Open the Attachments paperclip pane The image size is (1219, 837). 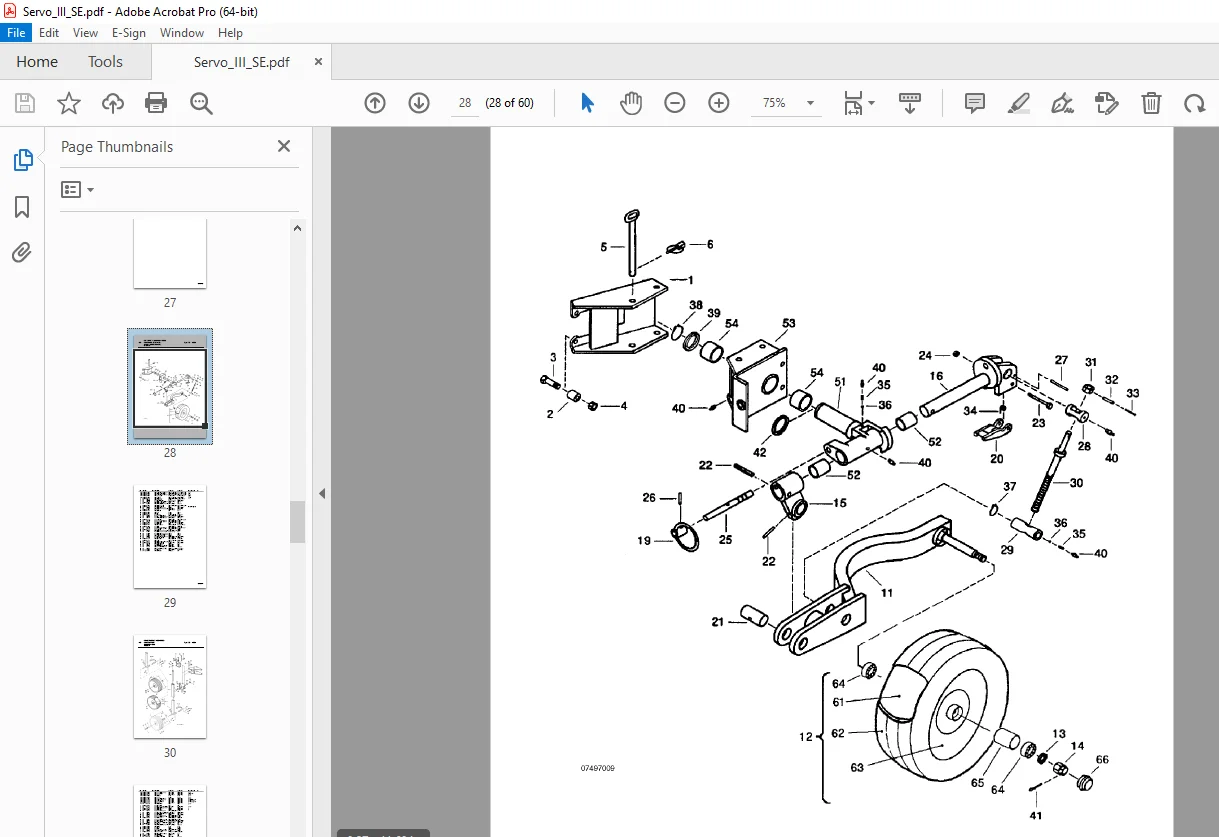(x=22, y=252)
